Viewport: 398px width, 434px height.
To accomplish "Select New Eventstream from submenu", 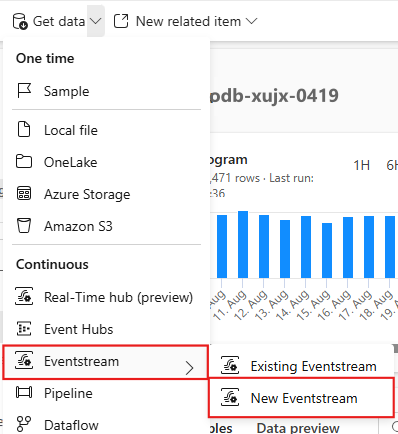I will pos(301,398).
